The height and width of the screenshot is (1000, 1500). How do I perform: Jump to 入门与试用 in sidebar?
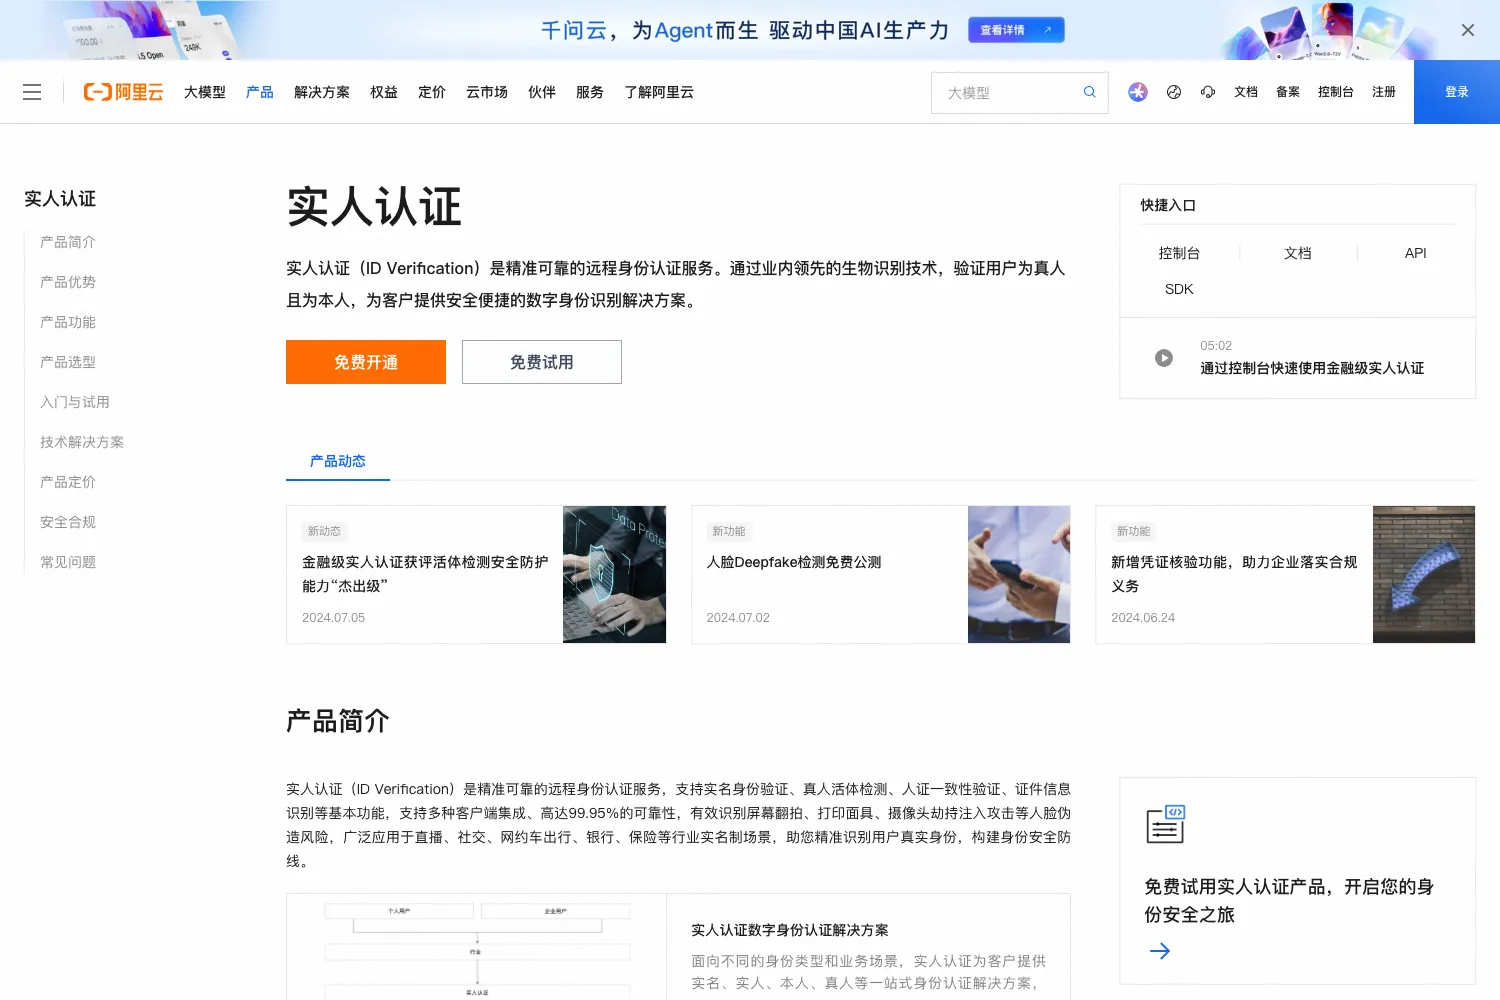pyautogui.click(x=75, y=402)
